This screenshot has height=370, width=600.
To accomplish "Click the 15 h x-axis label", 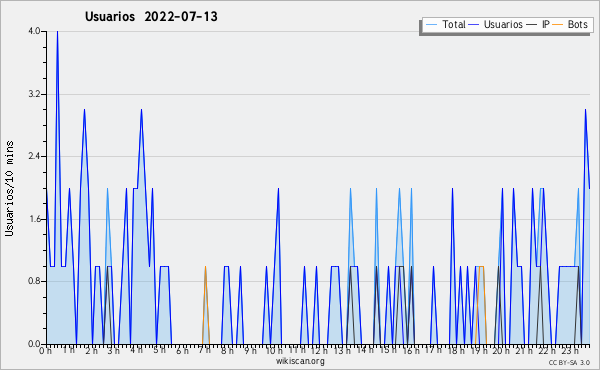I will click(x=388, y=350).
